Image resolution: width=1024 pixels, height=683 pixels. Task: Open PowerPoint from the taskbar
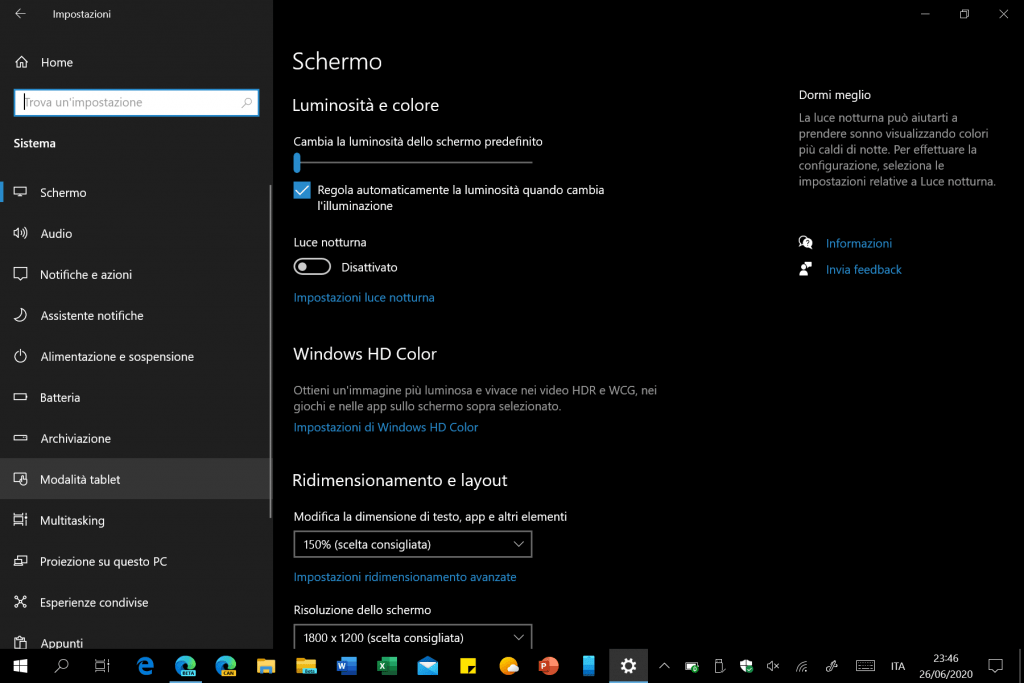[x=548, y=665]
